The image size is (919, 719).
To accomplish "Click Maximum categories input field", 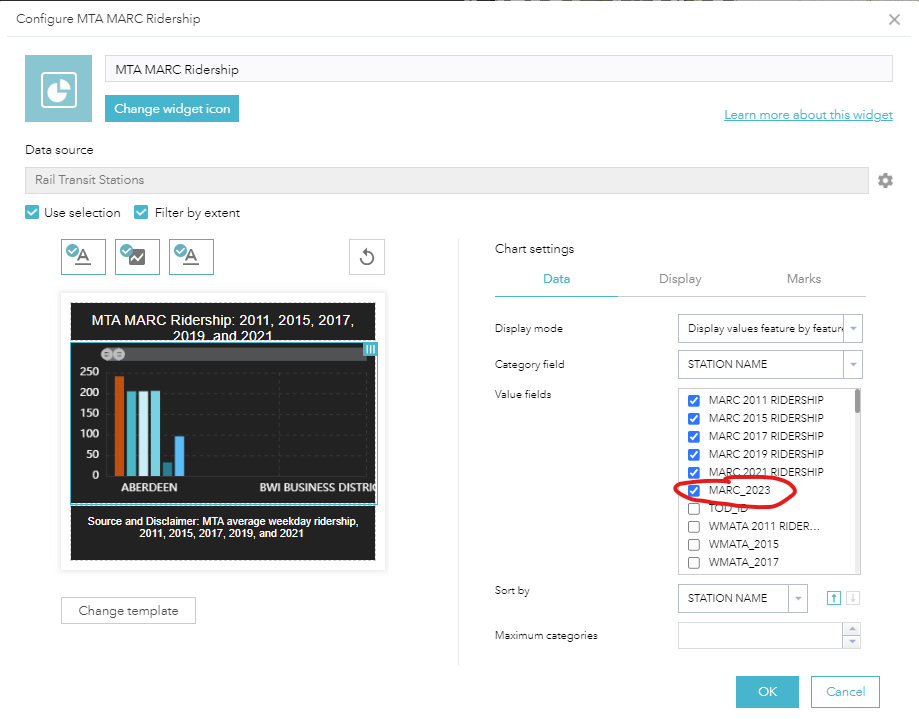I will coord(760,635).
